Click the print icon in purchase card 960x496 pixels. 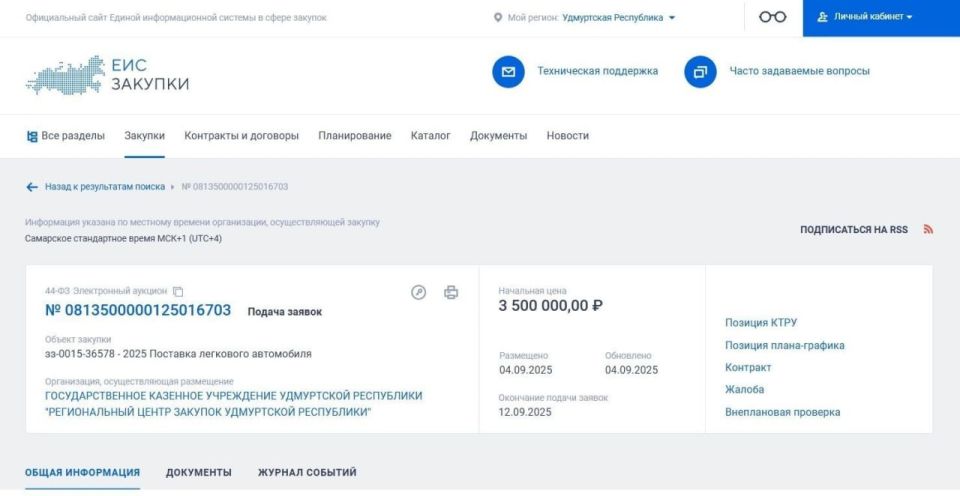pyautogui.click(x=451, y=292)
